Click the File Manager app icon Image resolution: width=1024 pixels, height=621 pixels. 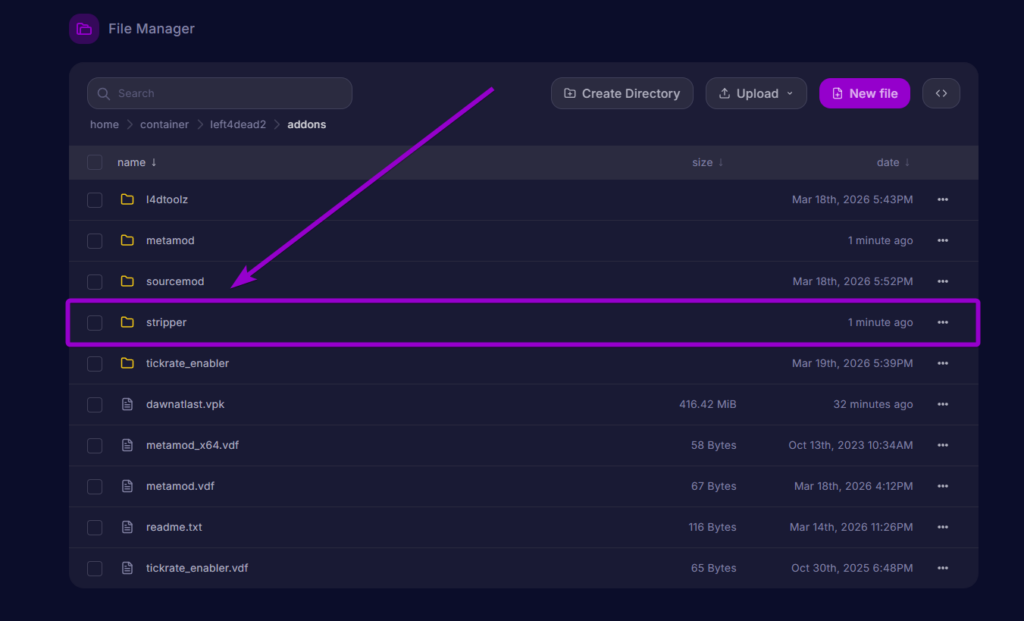pyautogui.click(x=84, y=28)
